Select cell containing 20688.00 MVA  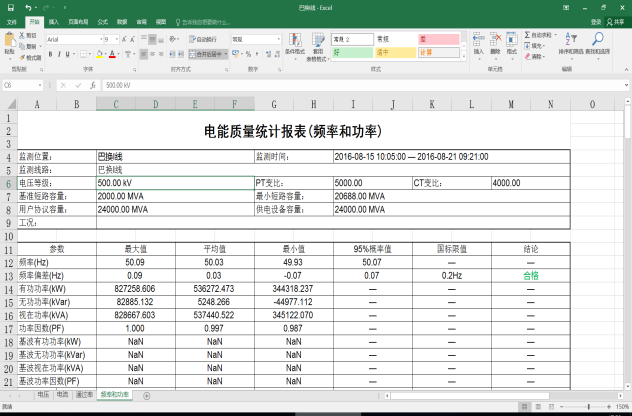coord(451,196)
